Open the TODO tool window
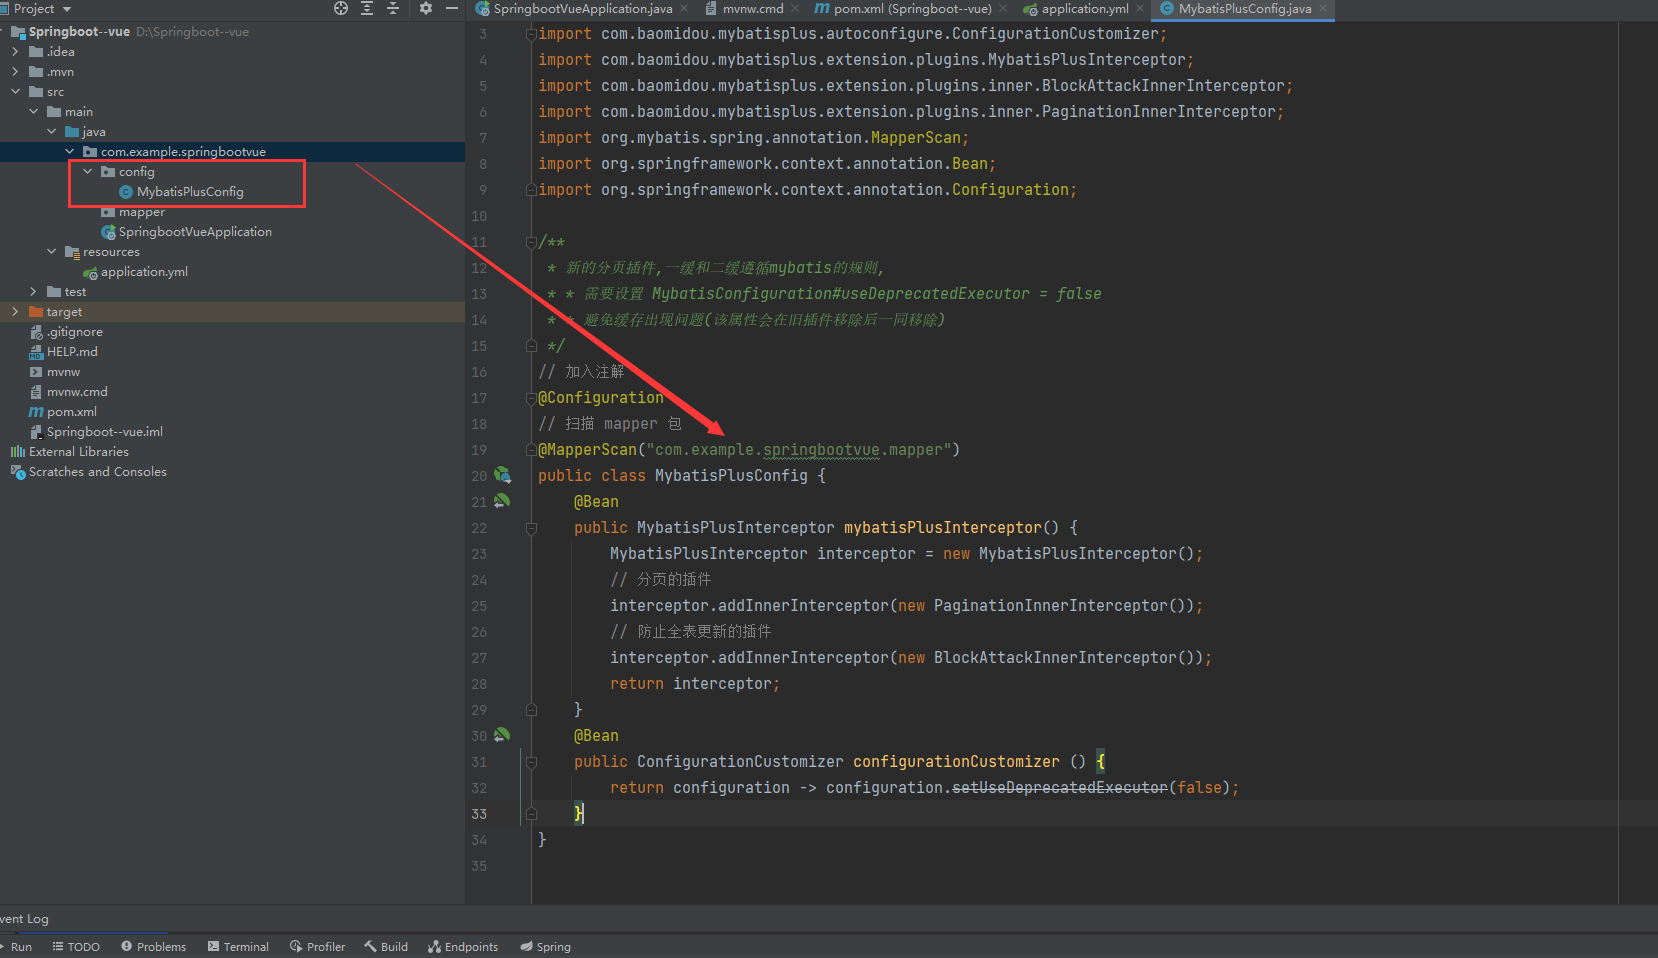Screen dimensions: 1658x958 tap(76, 947)
